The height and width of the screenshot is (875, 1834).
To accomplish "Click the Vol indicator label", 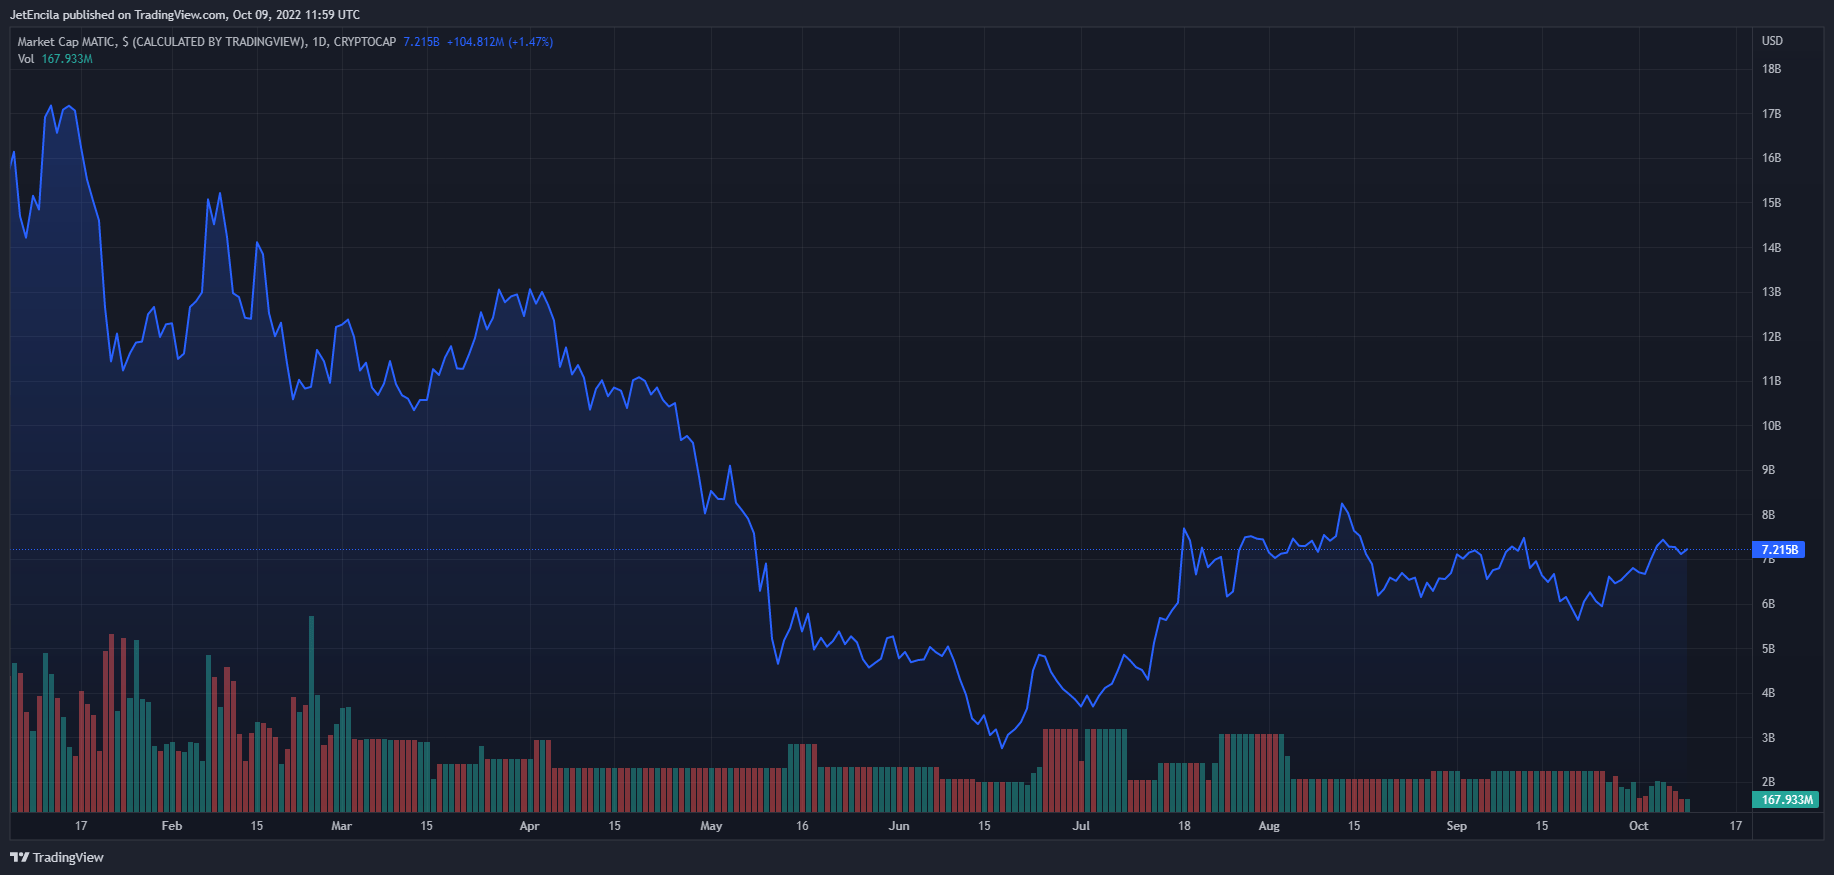I will (x=26, y=59).
